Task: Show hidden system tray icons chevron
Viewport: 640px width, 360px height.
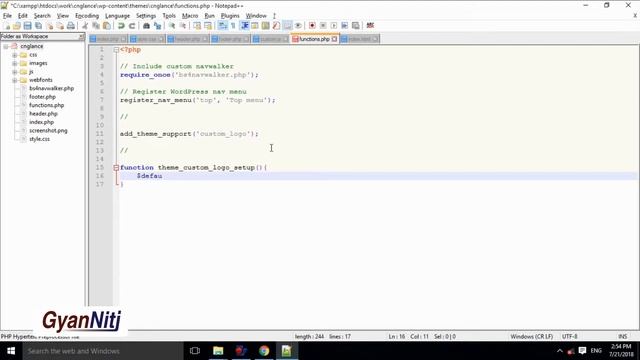Action: tap(560, 351)
